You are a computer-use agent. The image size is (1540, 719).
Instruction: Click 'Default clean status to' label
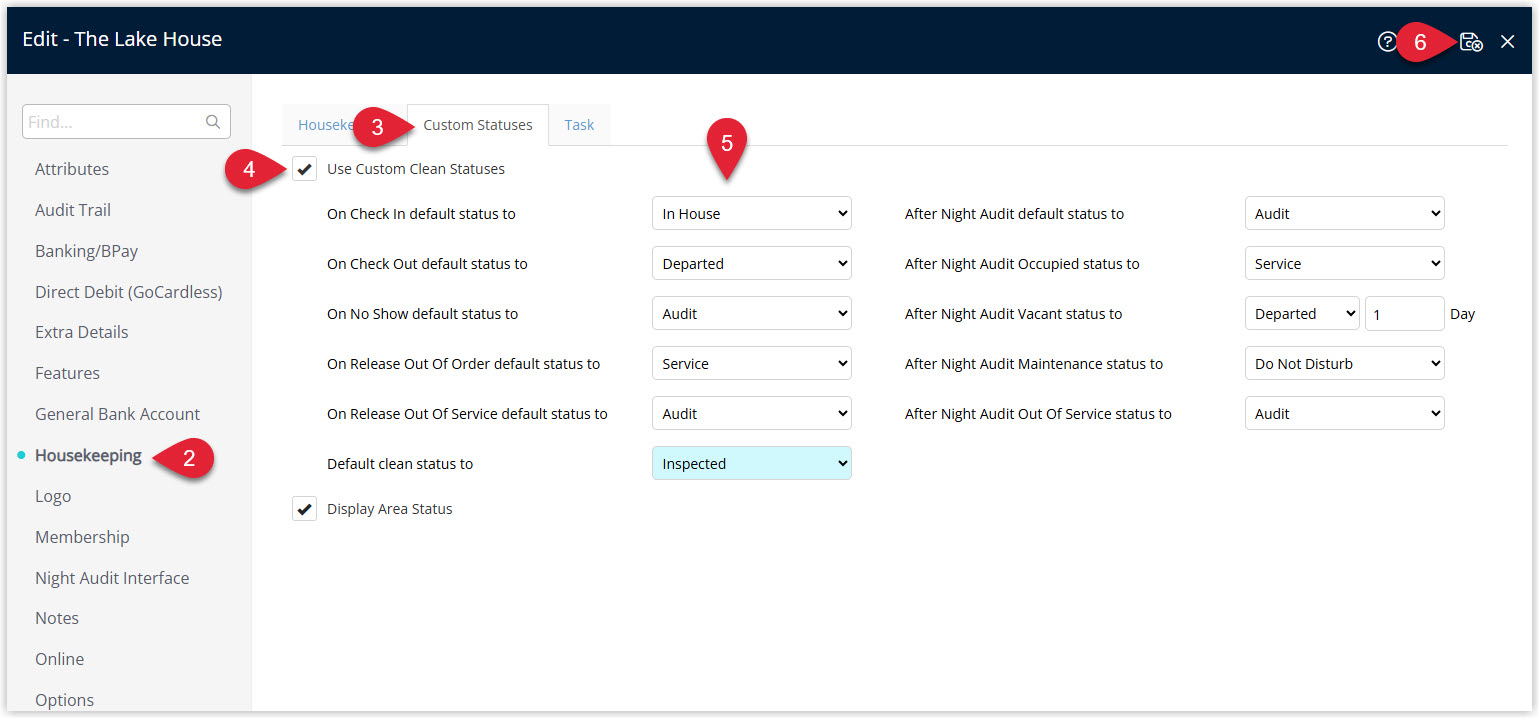[x=400, y=464]
